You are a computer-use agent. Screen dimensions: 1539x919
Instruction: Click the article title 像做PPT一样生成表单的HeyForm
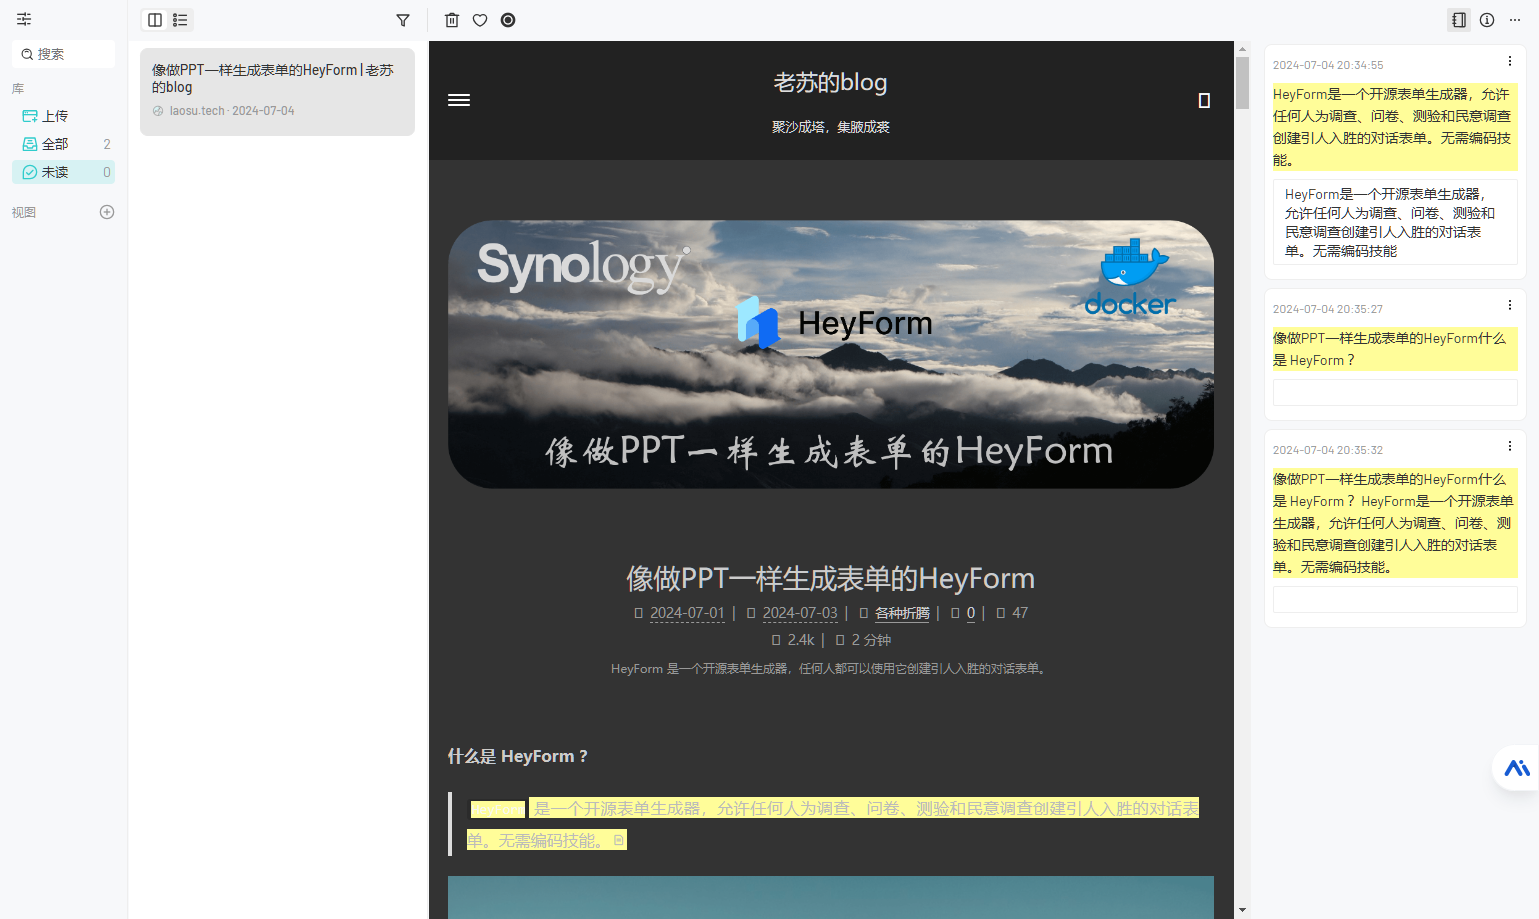pos(830,578)
